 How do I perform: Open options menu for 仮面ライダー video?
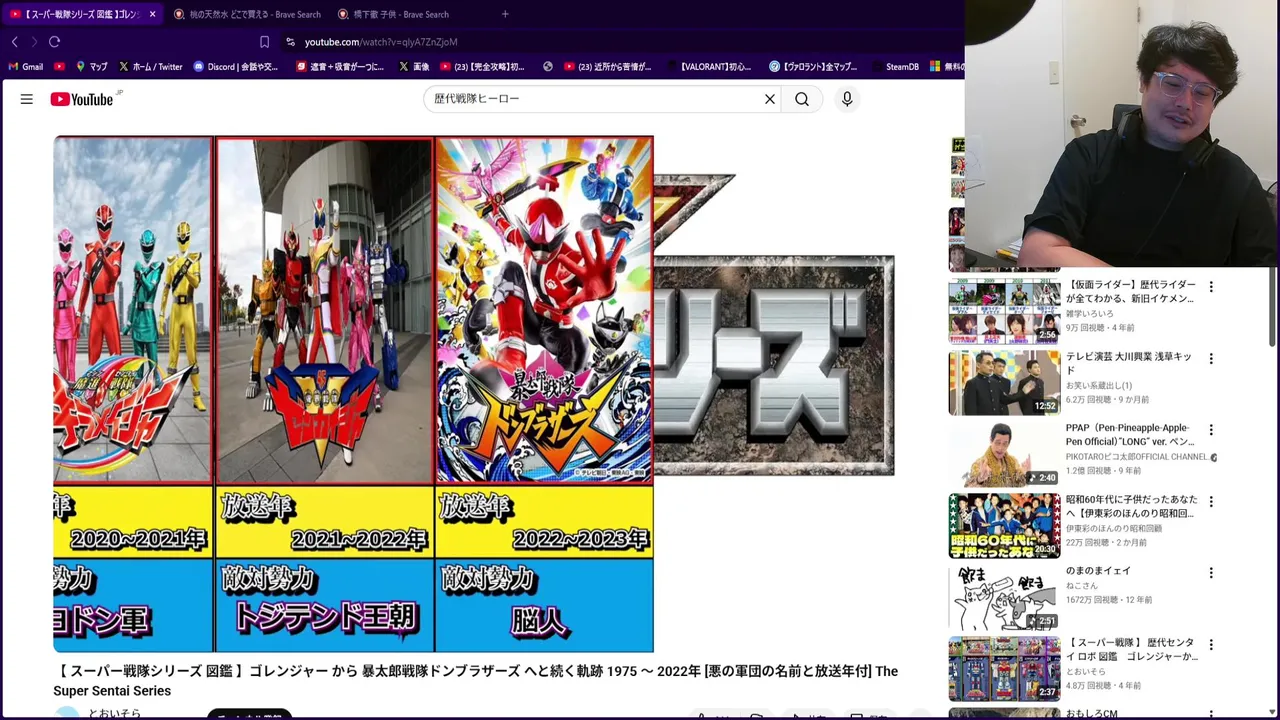(x=1211, y=287)
